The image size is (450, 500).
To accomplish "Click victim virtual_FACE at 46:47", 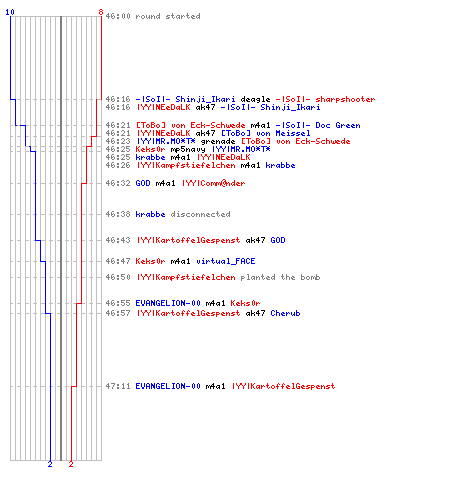I will [x=226, y=261].
